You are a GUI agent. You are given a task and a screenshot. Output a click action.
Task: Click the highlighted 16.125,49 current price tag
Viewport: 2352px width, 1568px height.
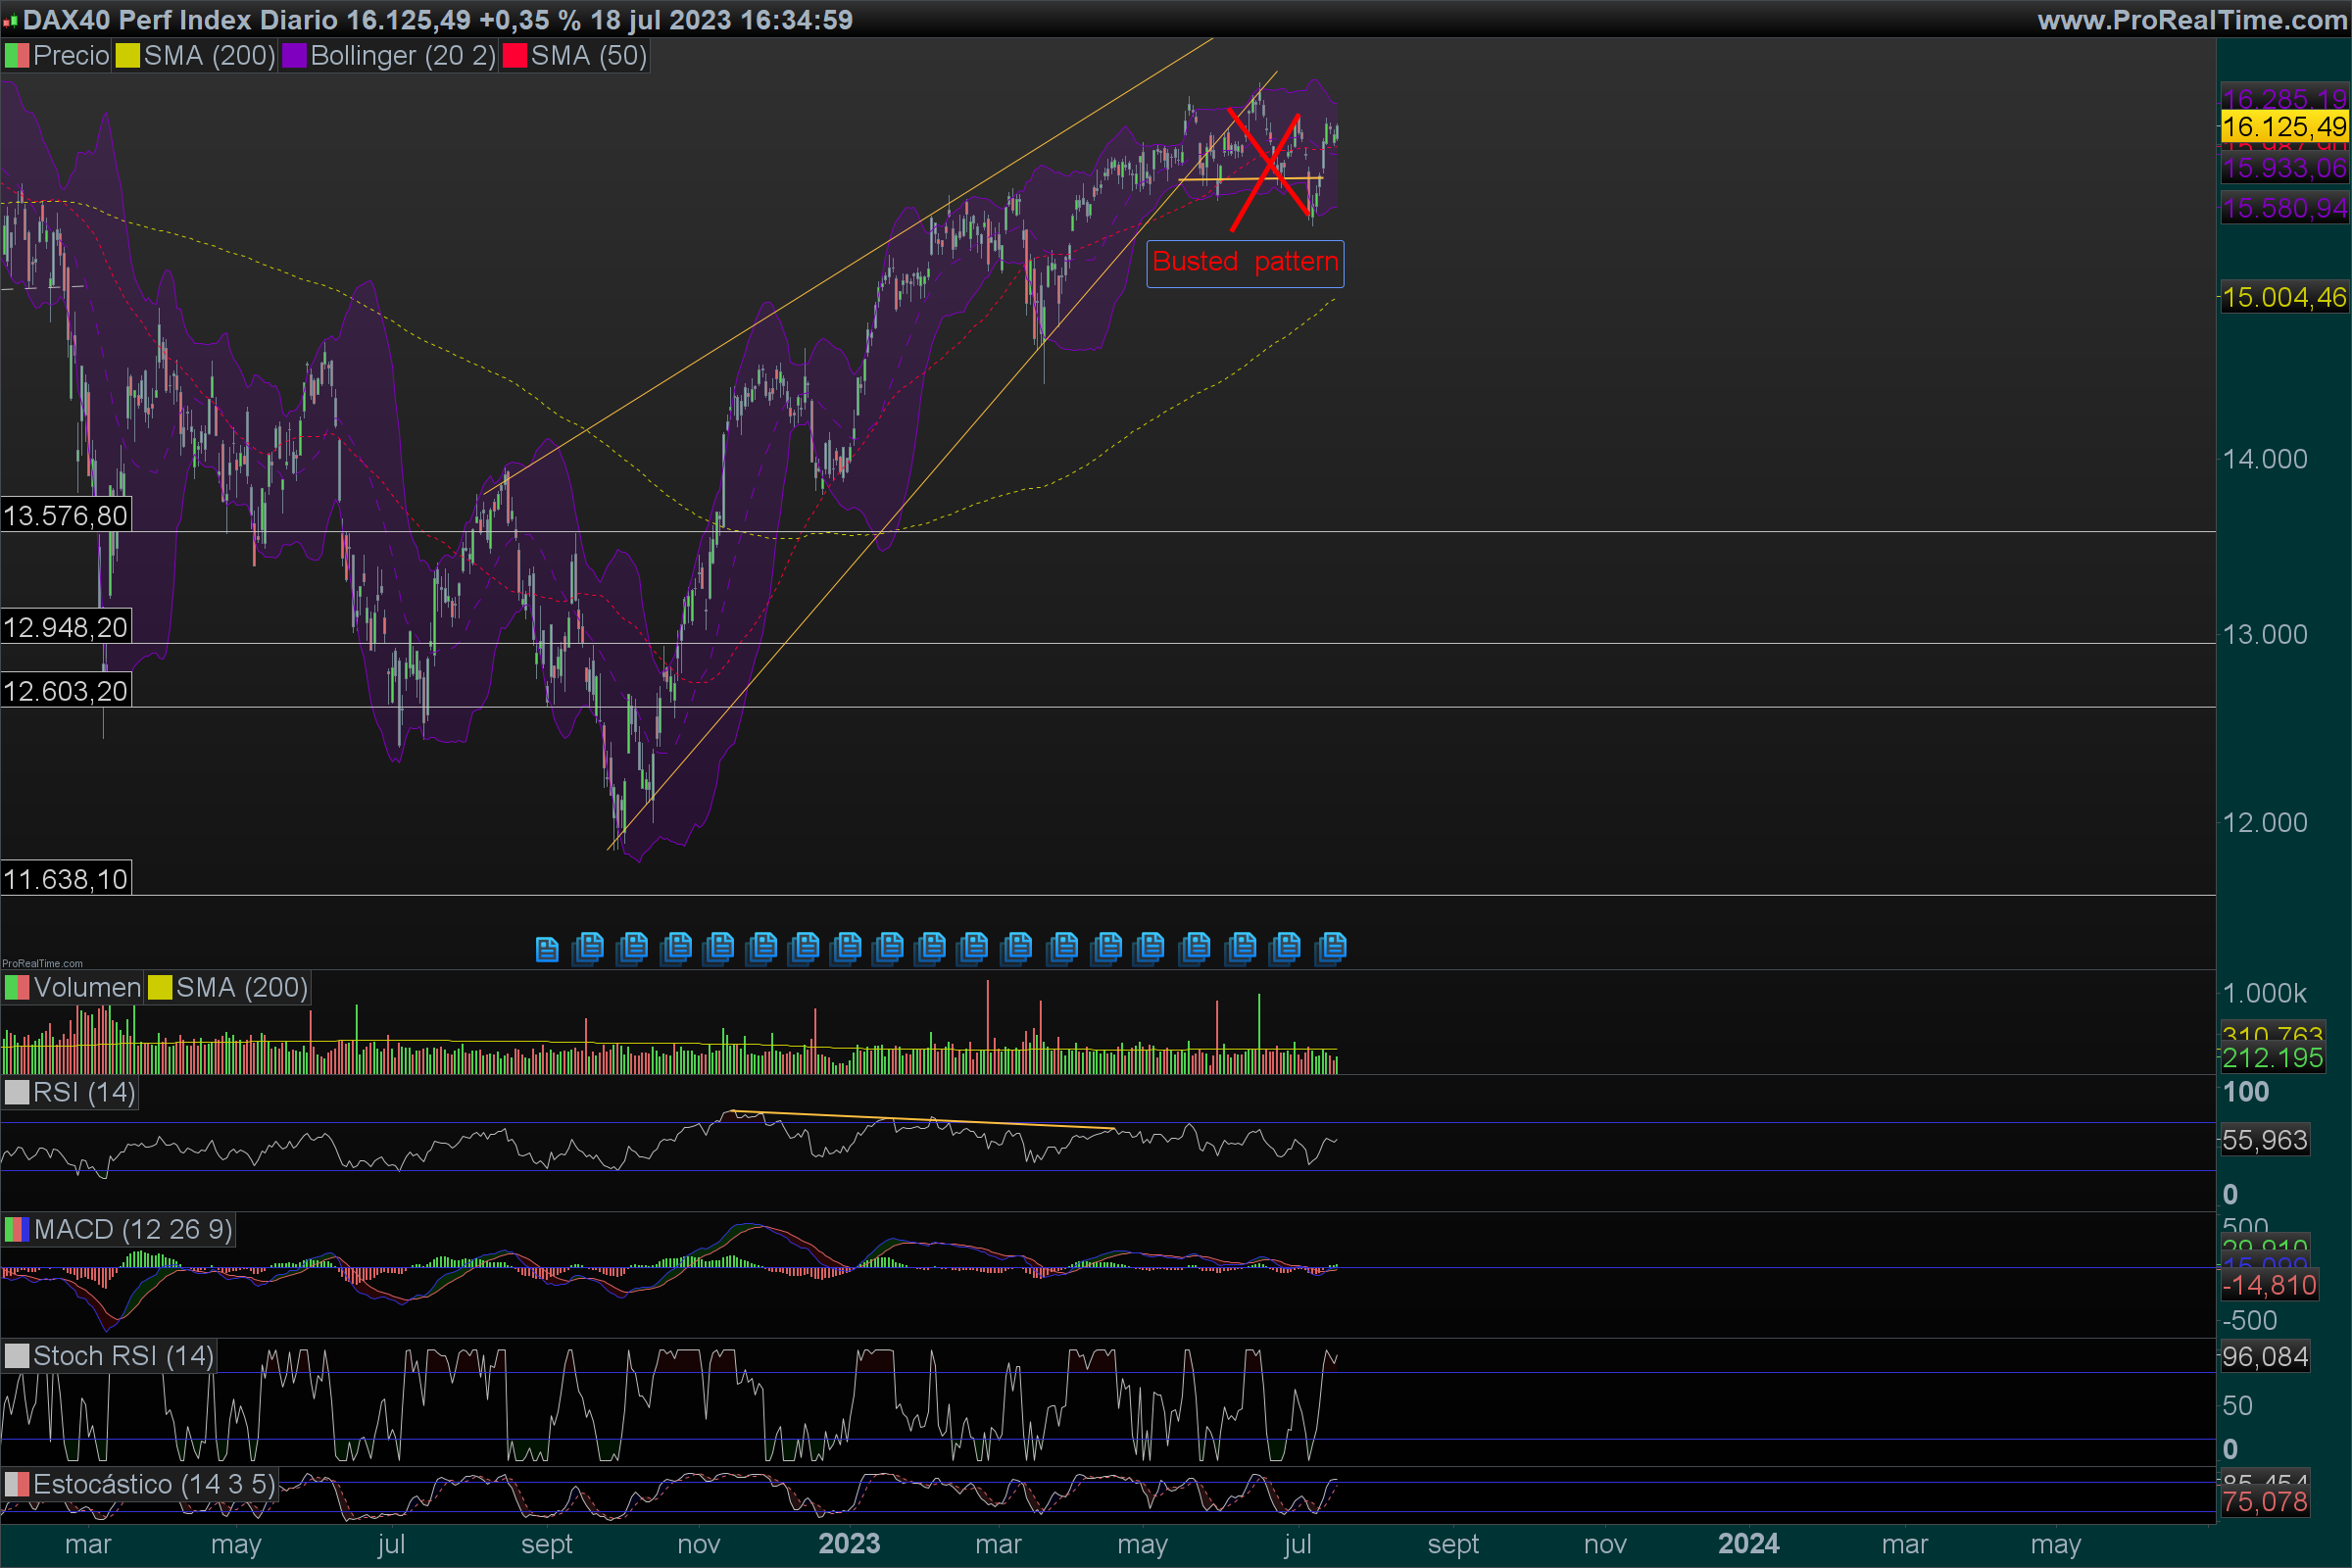pos(2284,127)
